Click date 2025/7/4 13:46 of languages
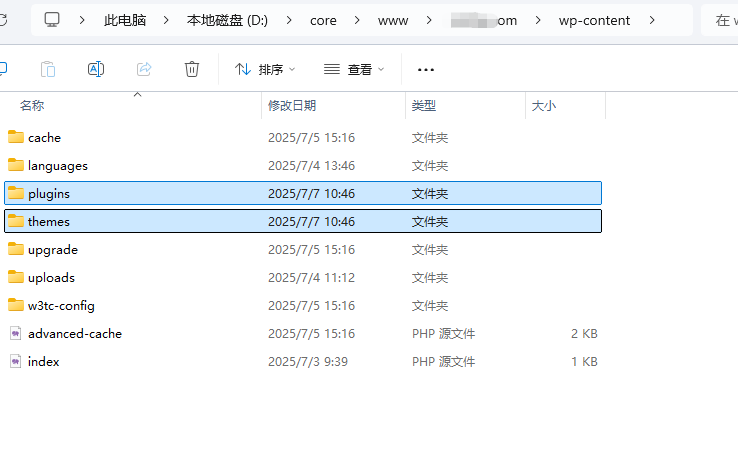Image resolution: width=738 pixels, height=449 pixels. (312, 166)
